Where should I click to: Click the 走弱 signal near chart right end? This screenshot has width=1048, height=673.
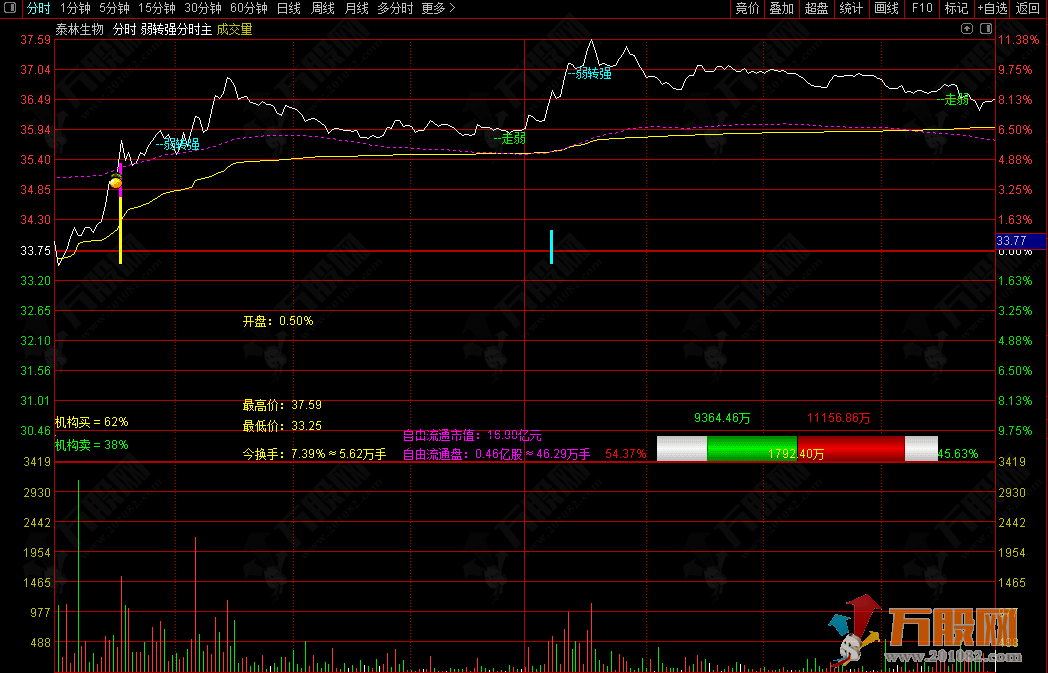pyautogui.click(x=953, y=100)
